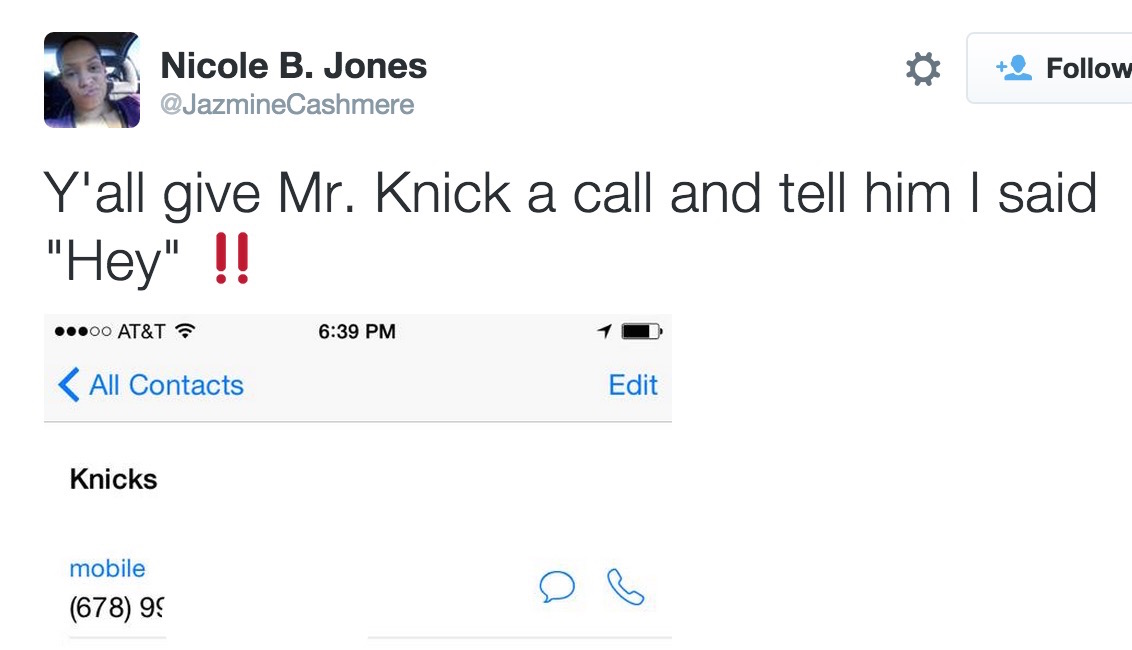Screen dimensions: 1132x650
Task: Select the mobile label under Knicks
Action: pos(107,568)
